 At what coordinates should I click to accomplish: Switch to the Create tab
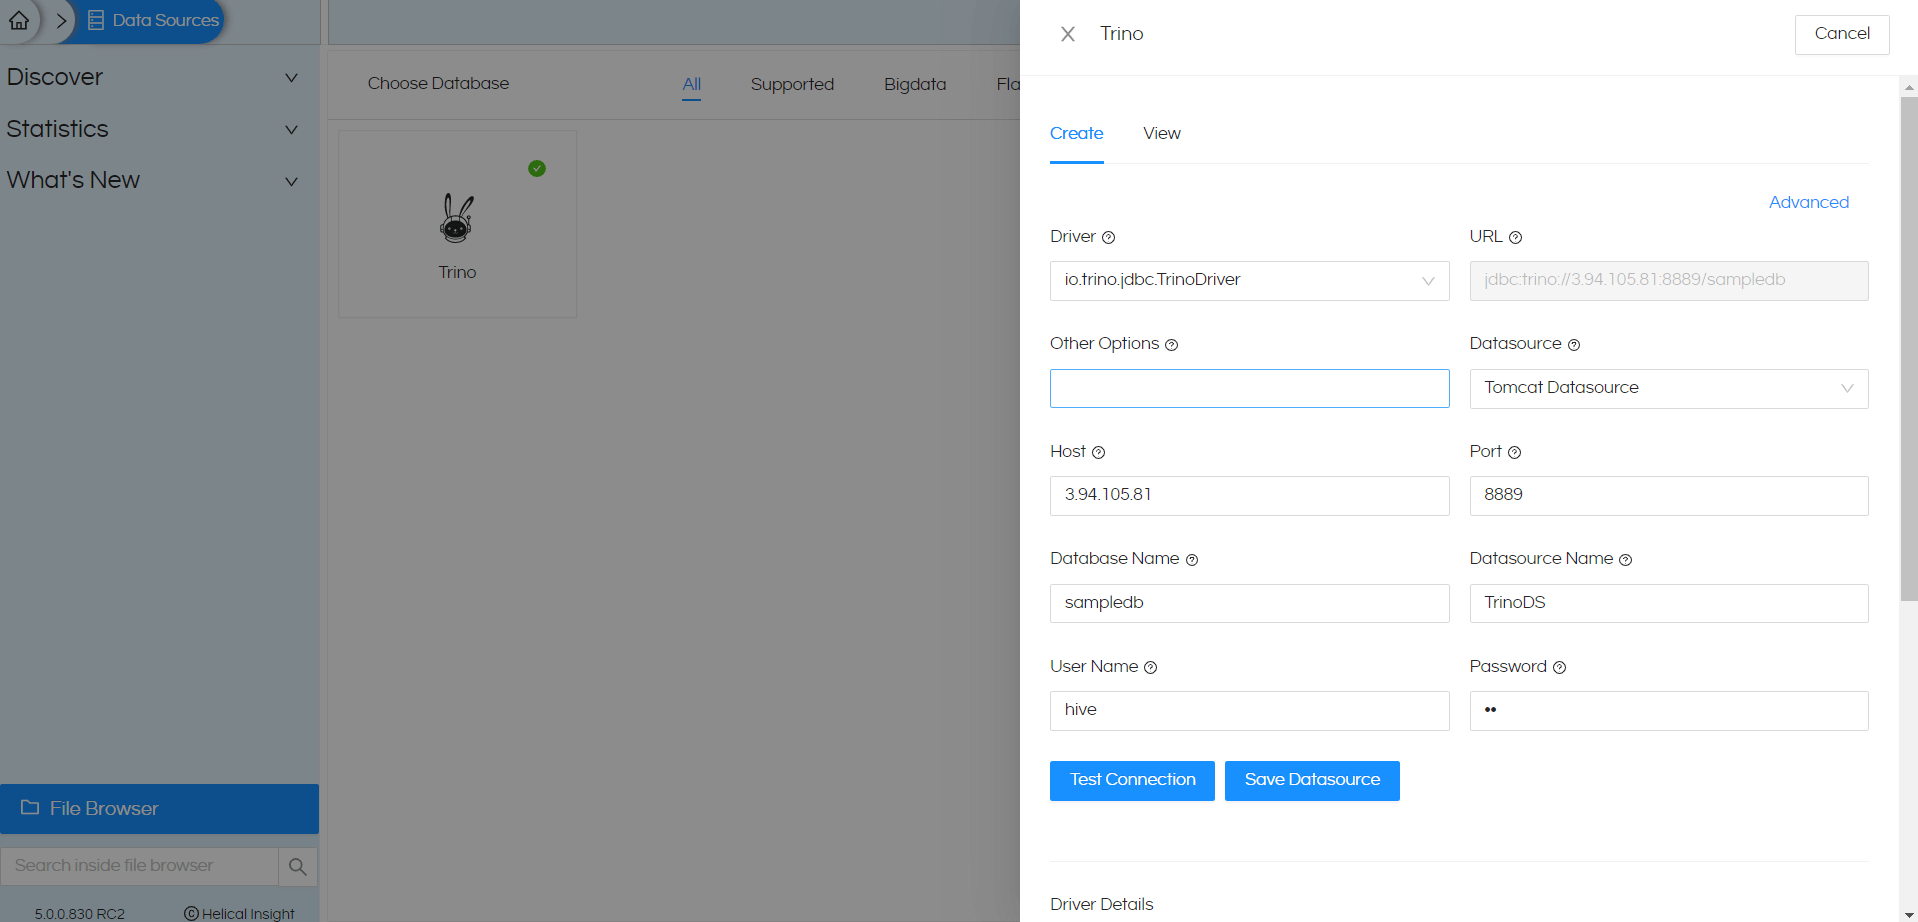click(x=1076, y=133)
